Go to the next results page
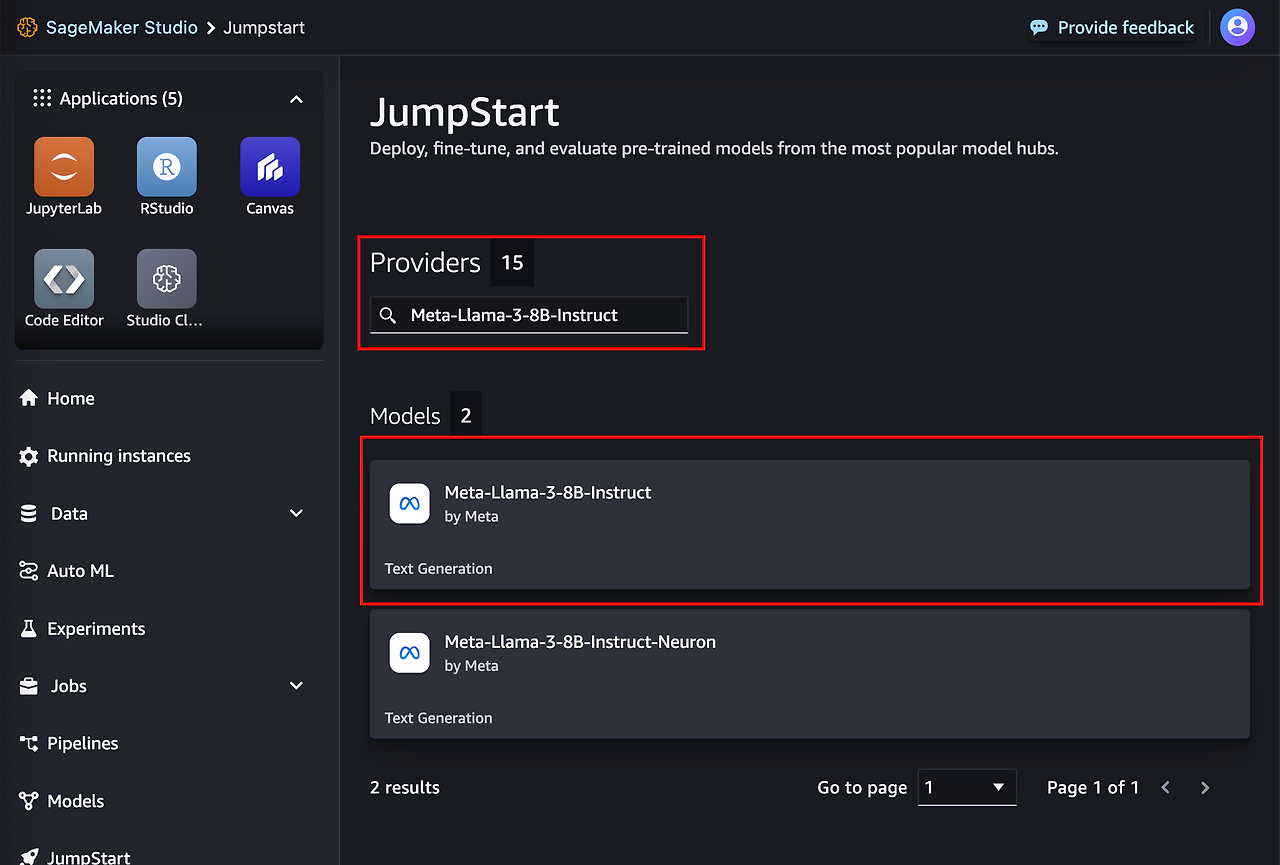The width and height of the screenshot is (1280, 865). tap(1205, 788)
